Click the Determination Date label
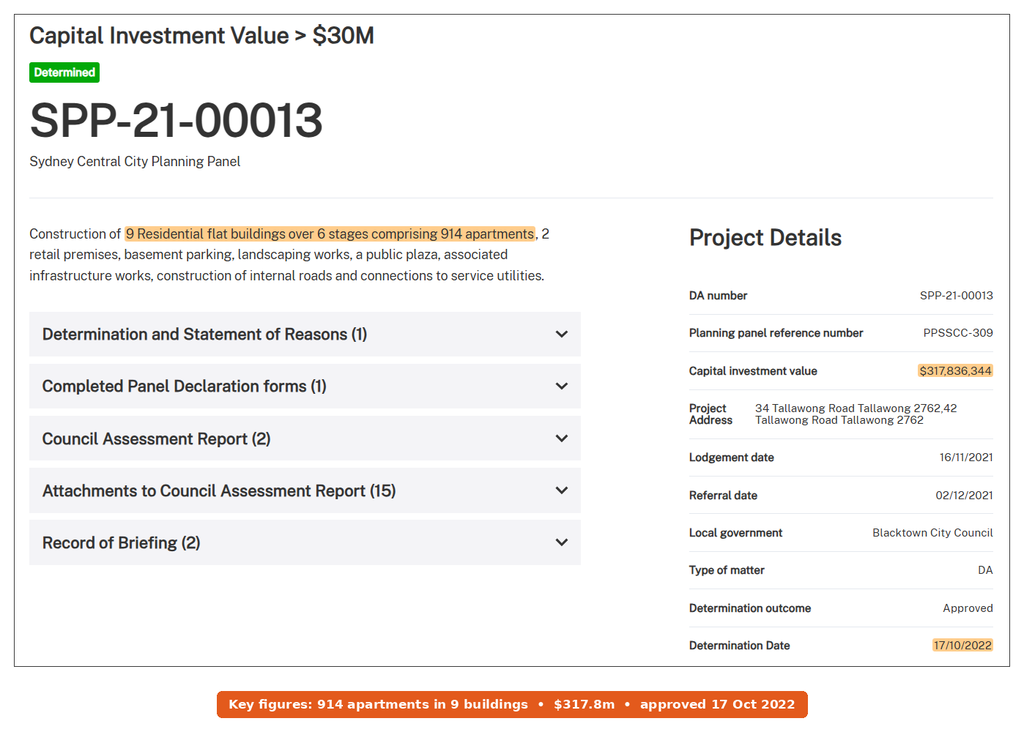Image resolution: width=1024 pixels, height=732 pixels. click(739, 646)
